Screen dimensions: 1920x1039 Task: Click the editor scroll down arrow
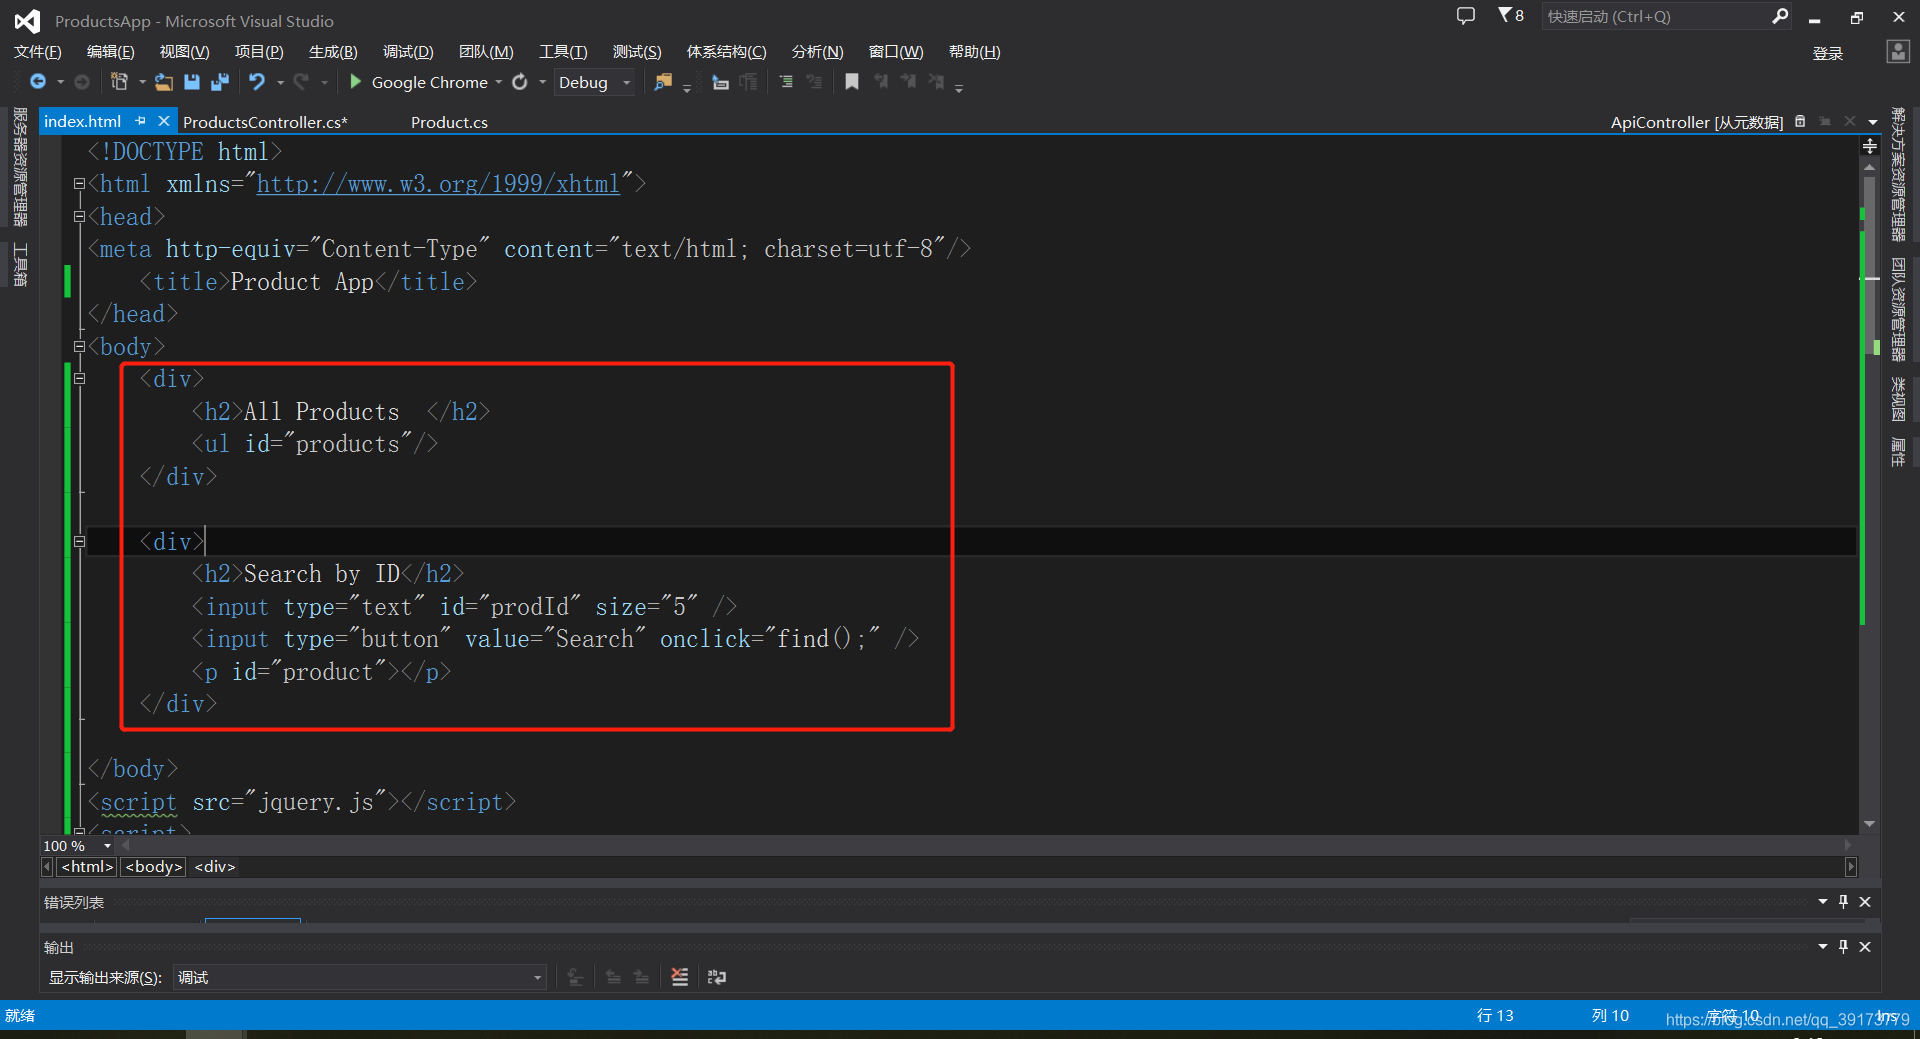pos(1869,824)
